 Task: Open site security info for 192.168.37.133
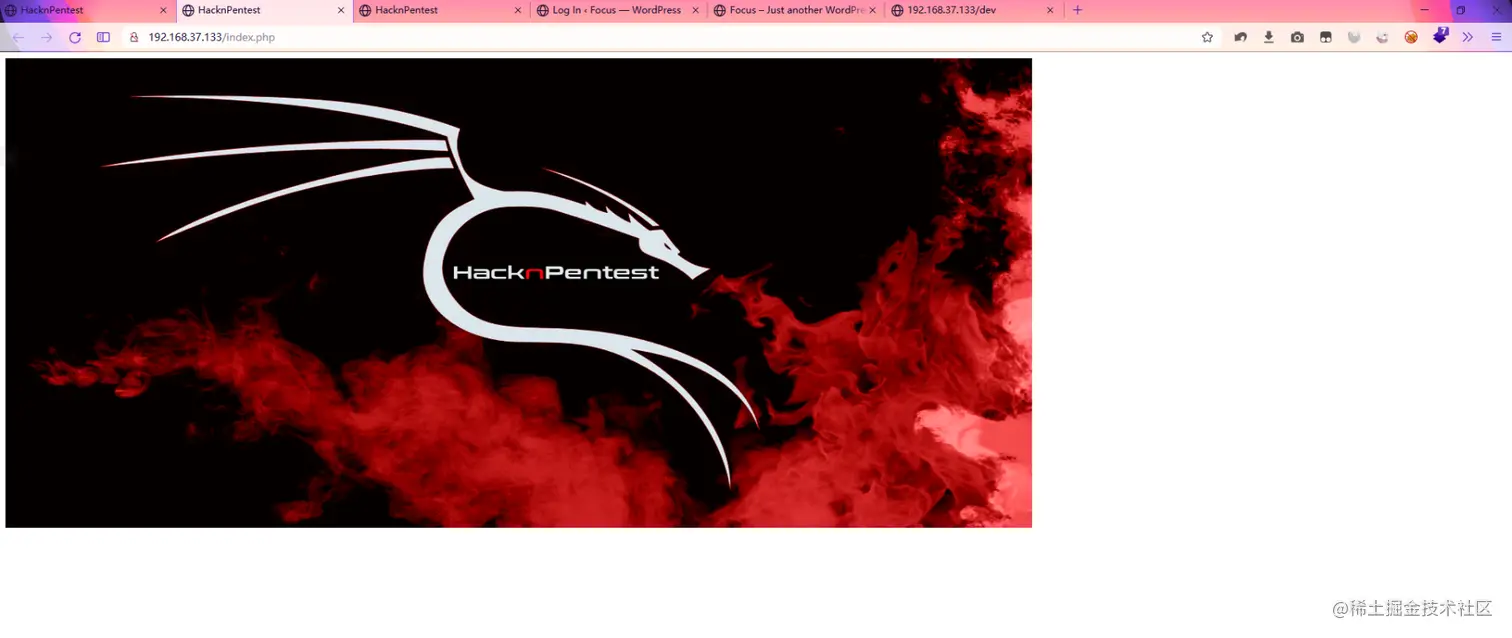point(134,37)
